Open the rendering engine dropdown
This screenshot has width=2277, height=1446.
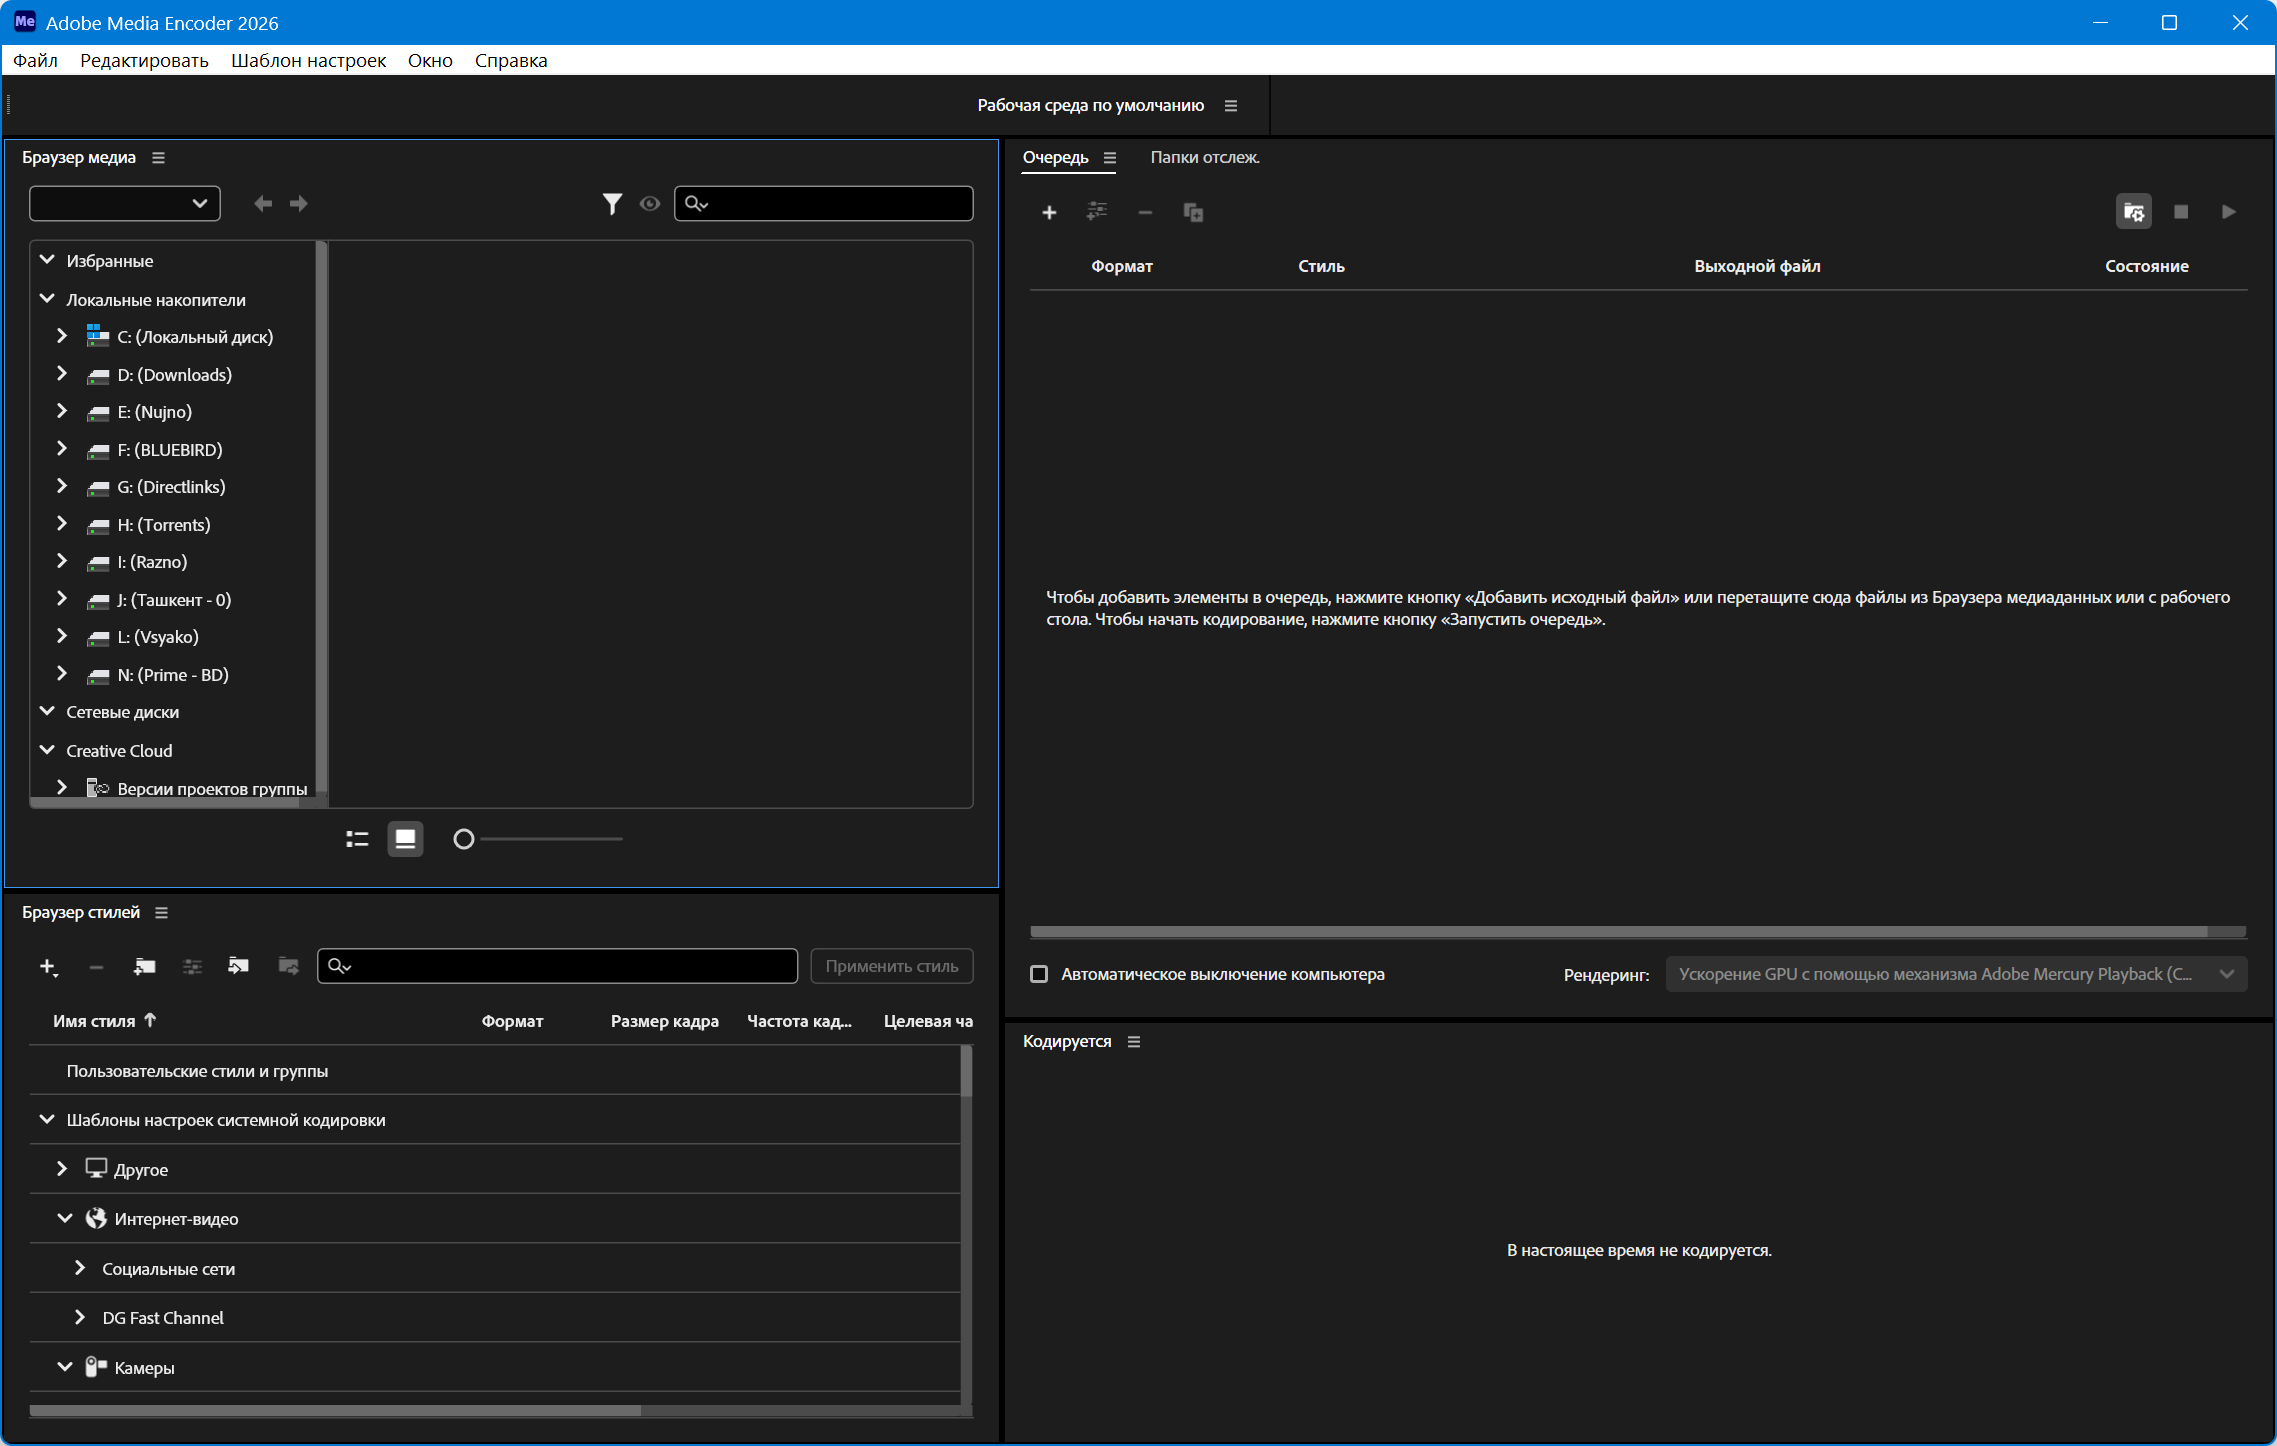tap(1955, 974)
